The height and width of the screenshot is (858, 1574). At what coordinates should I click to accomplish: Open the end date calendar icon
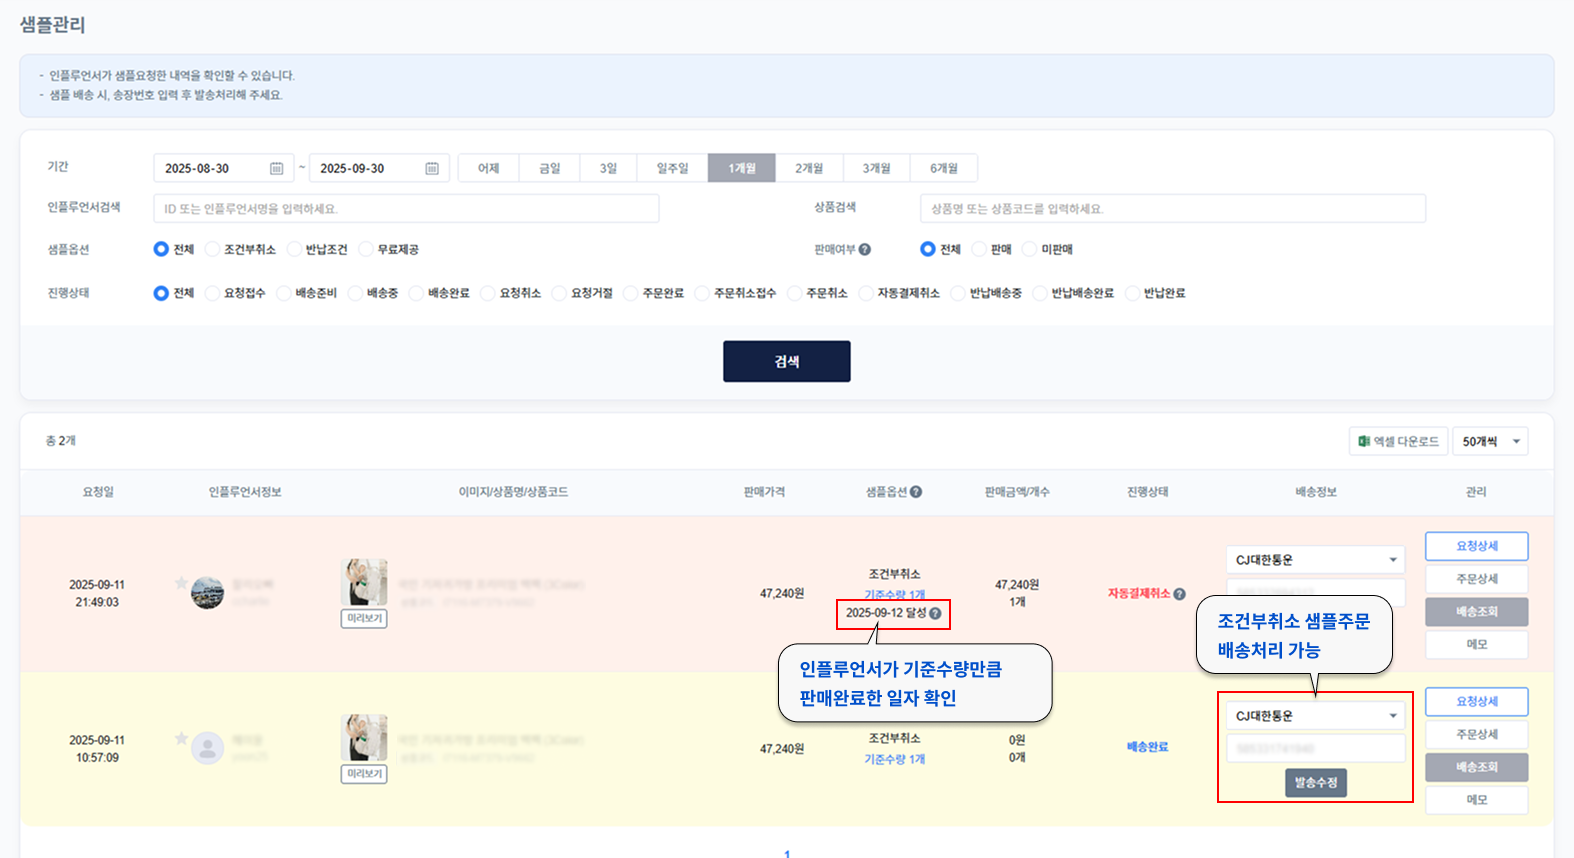(432, 169)
